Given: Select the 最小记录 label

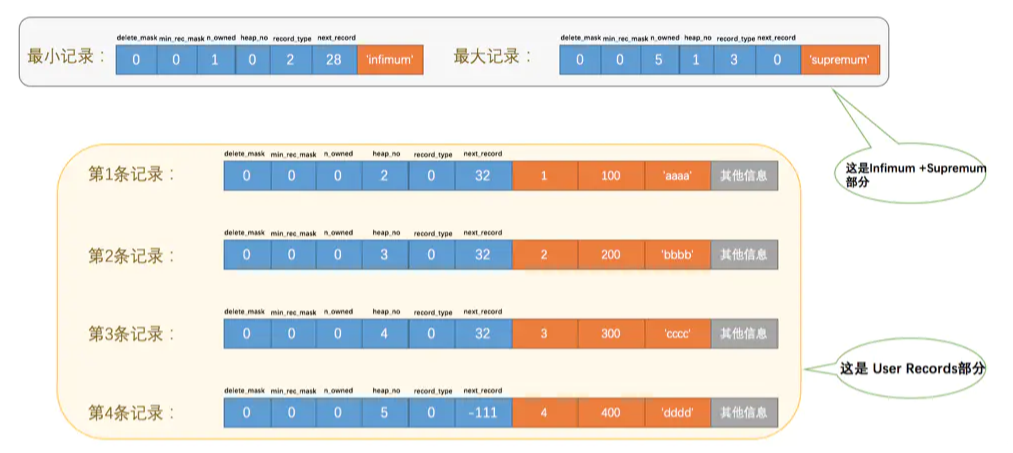Looking at the screenshot, I should pyautogui.click(x=66, y=56).
